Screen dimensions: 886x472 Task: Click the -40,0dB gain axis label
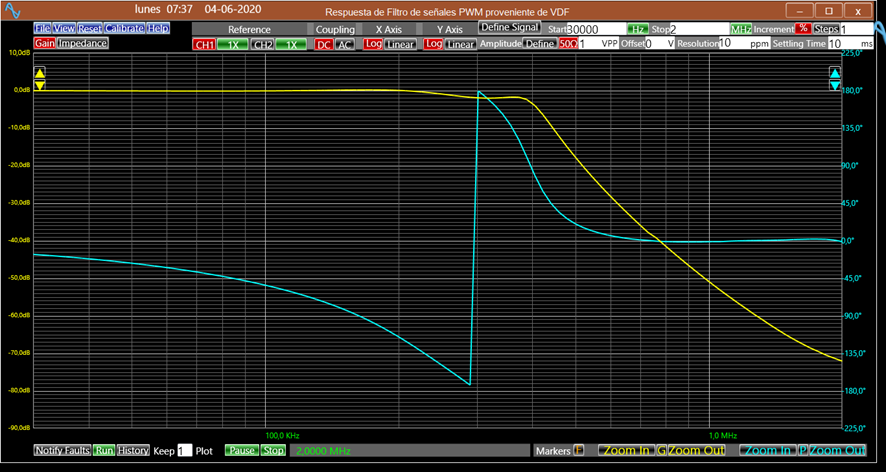(x=20, y=240)
